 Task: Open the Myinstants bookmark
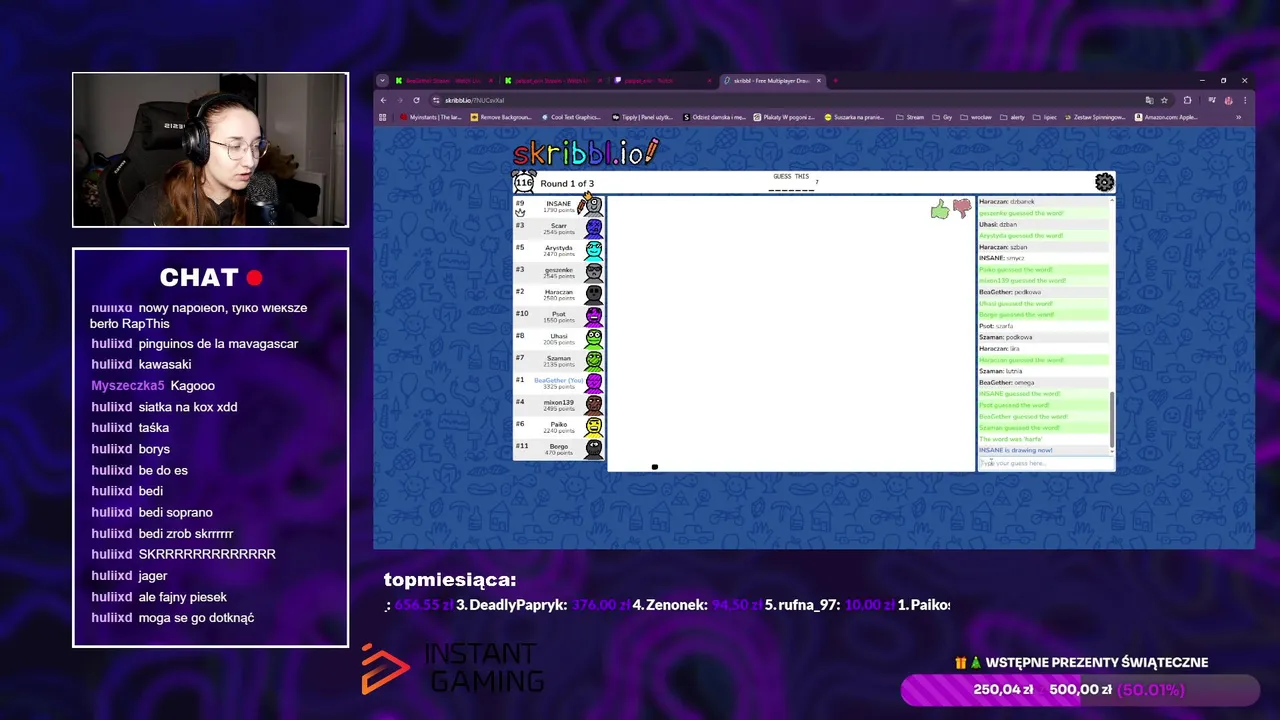click(431, 117)
